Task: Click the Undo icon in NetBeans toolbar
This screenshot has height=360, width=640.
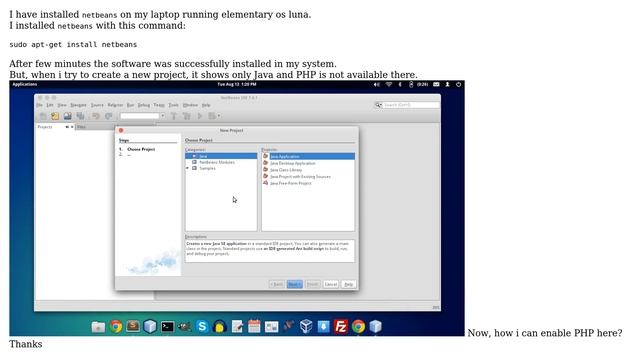Action: tap(96, 116)
